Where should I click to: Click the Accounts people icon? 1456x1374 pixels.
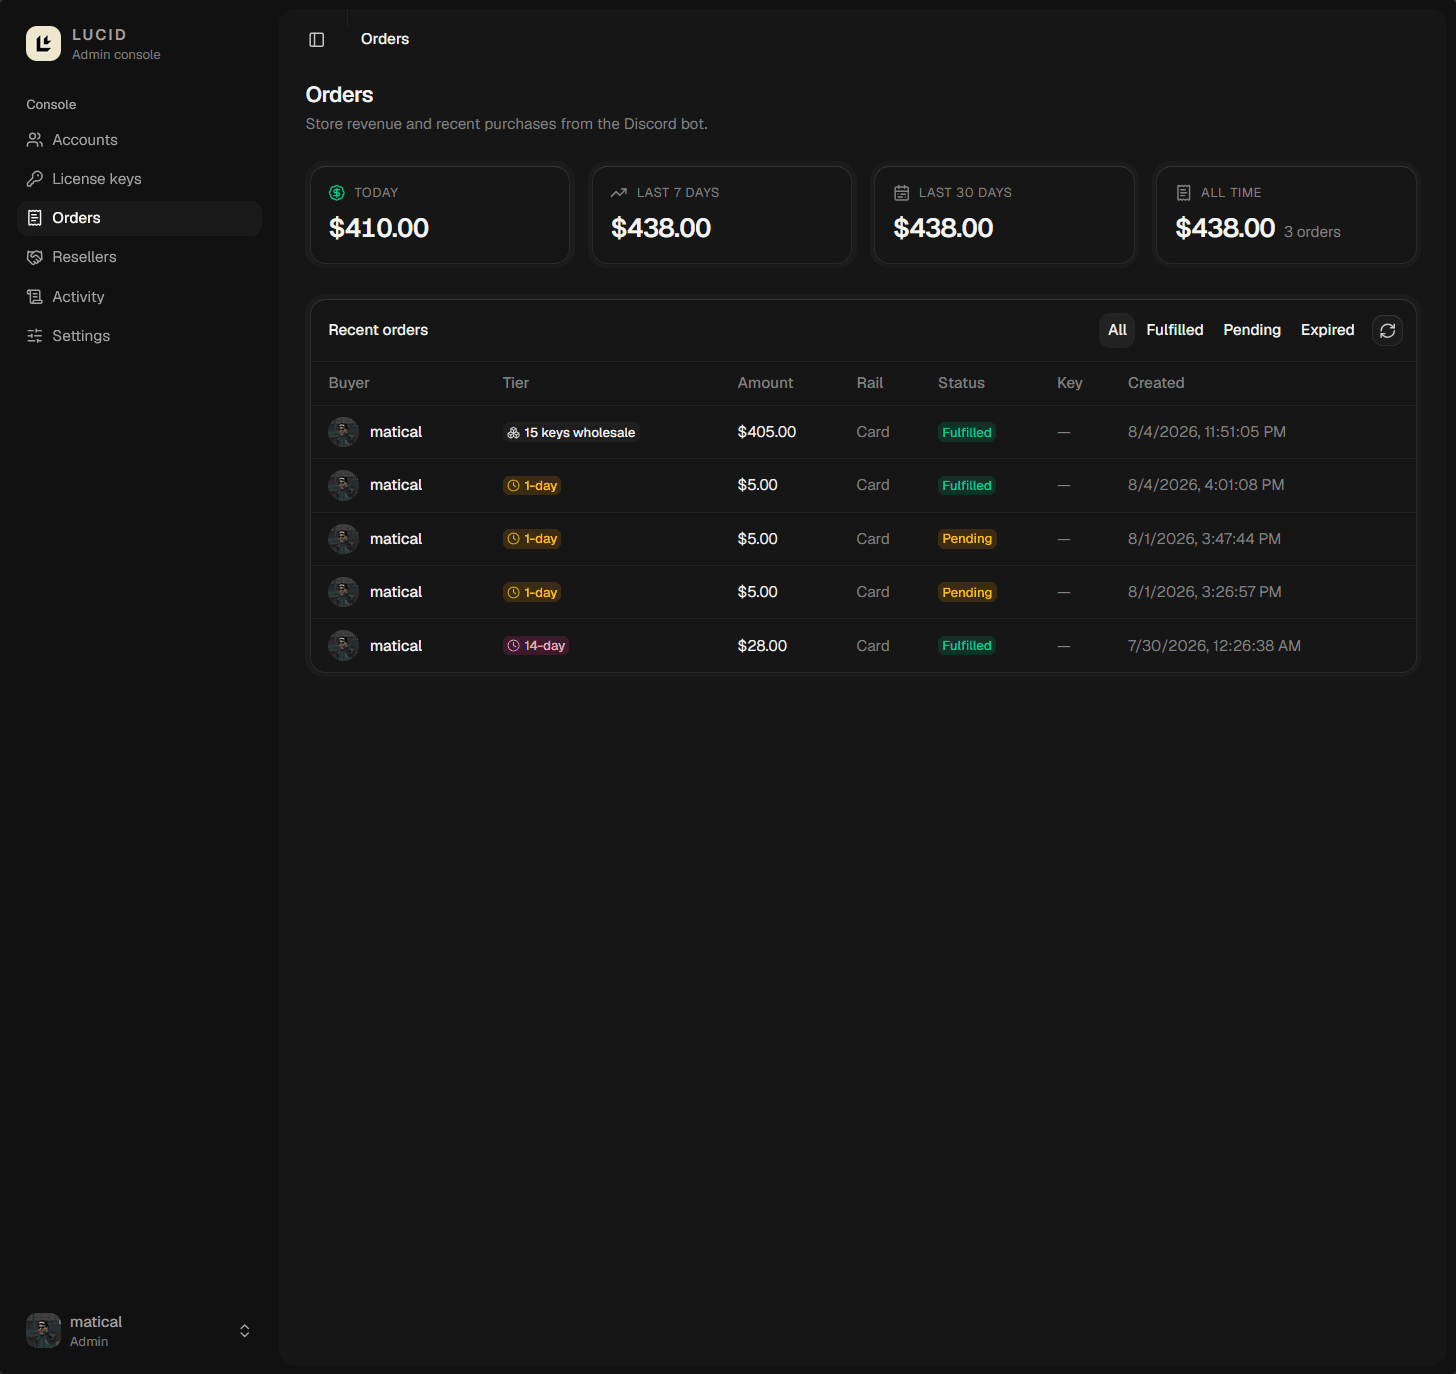pyautogui.click(x=35, y=140)
